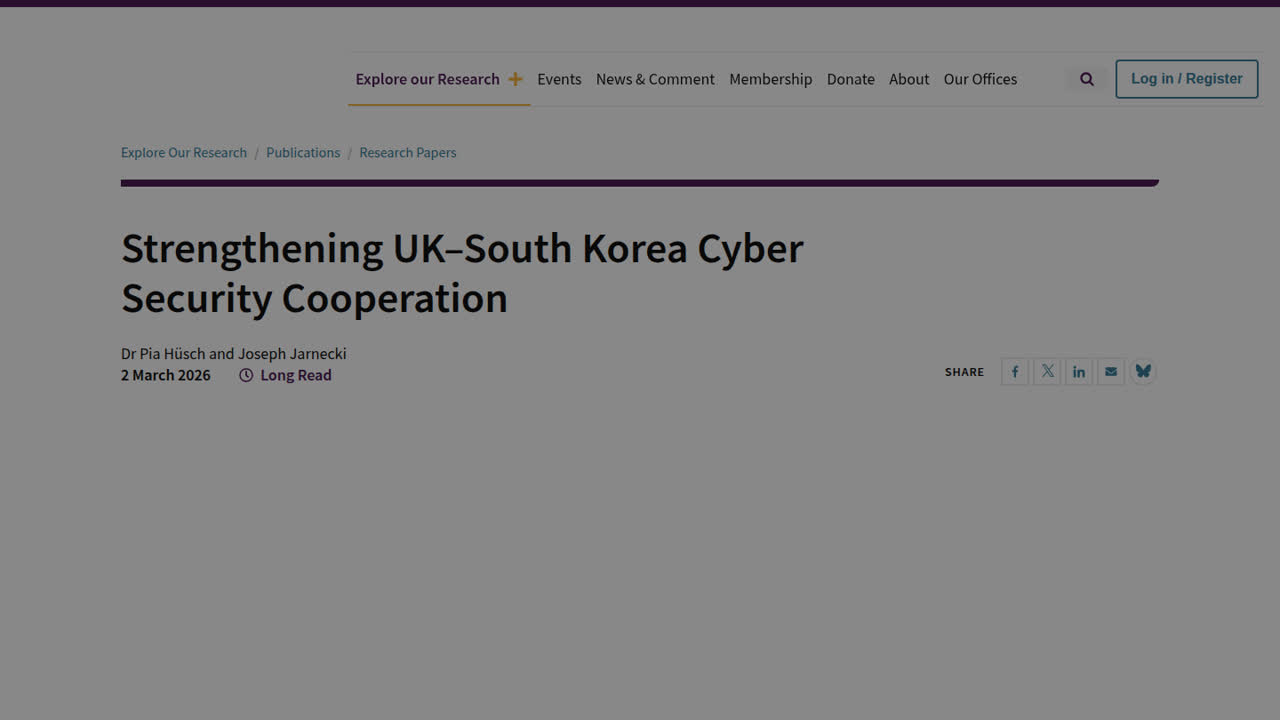Open the Donate page
1280x720 pixels.
851,79
